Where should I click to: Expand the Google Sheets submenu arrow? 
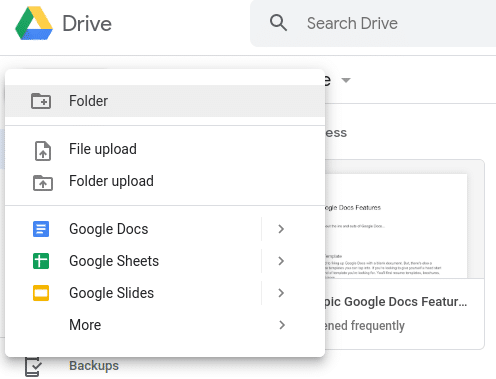[x=281, y=261]
